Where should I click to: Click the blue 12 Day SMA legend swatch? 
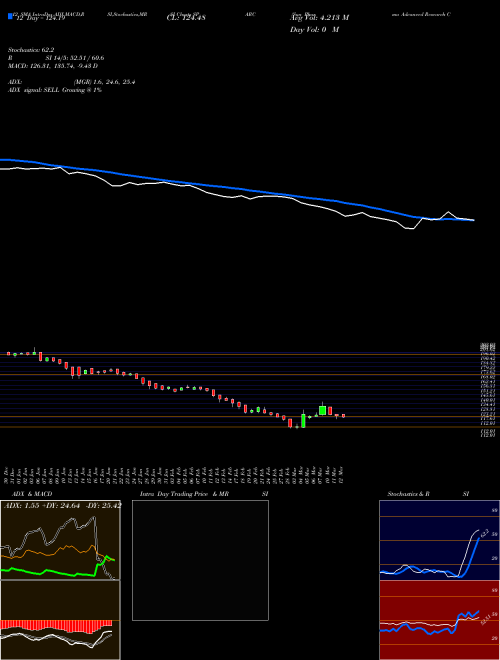(10, 16)
